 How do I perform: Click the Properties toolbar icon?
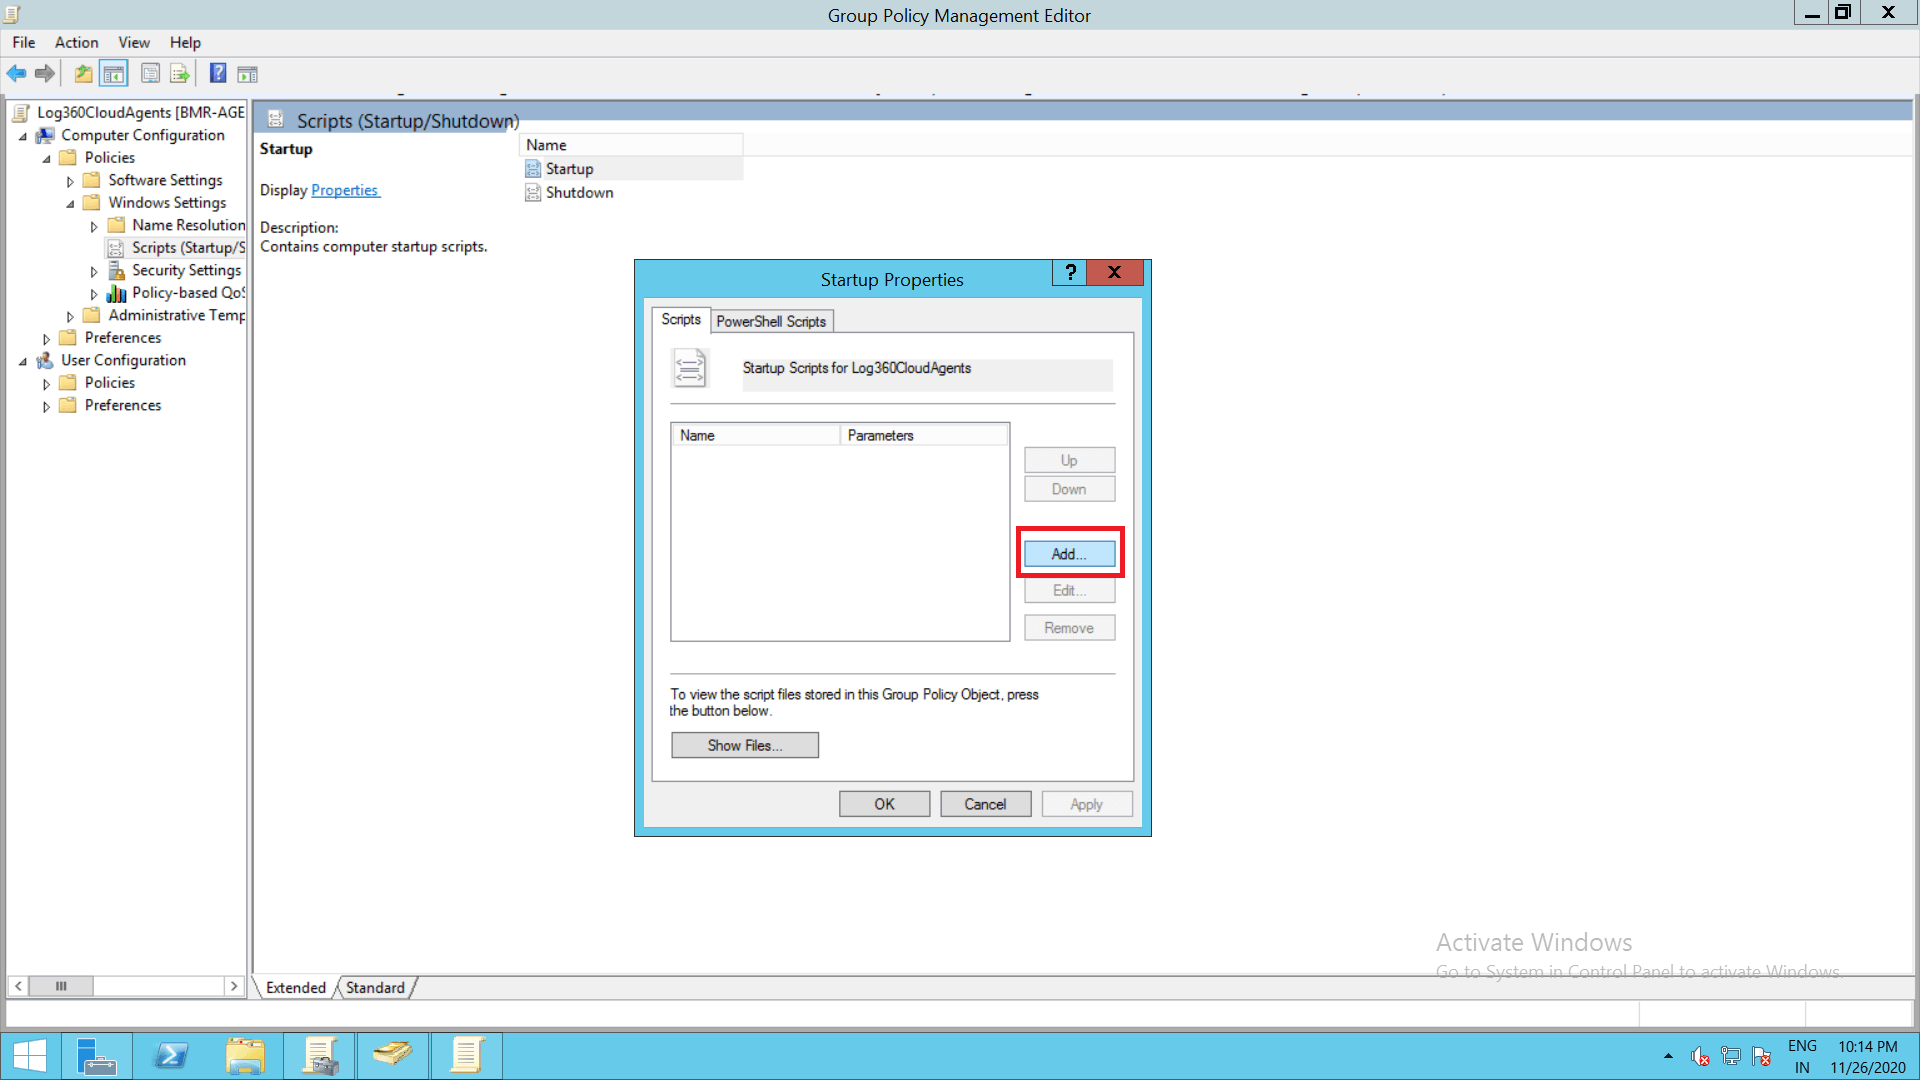[150, 74]
